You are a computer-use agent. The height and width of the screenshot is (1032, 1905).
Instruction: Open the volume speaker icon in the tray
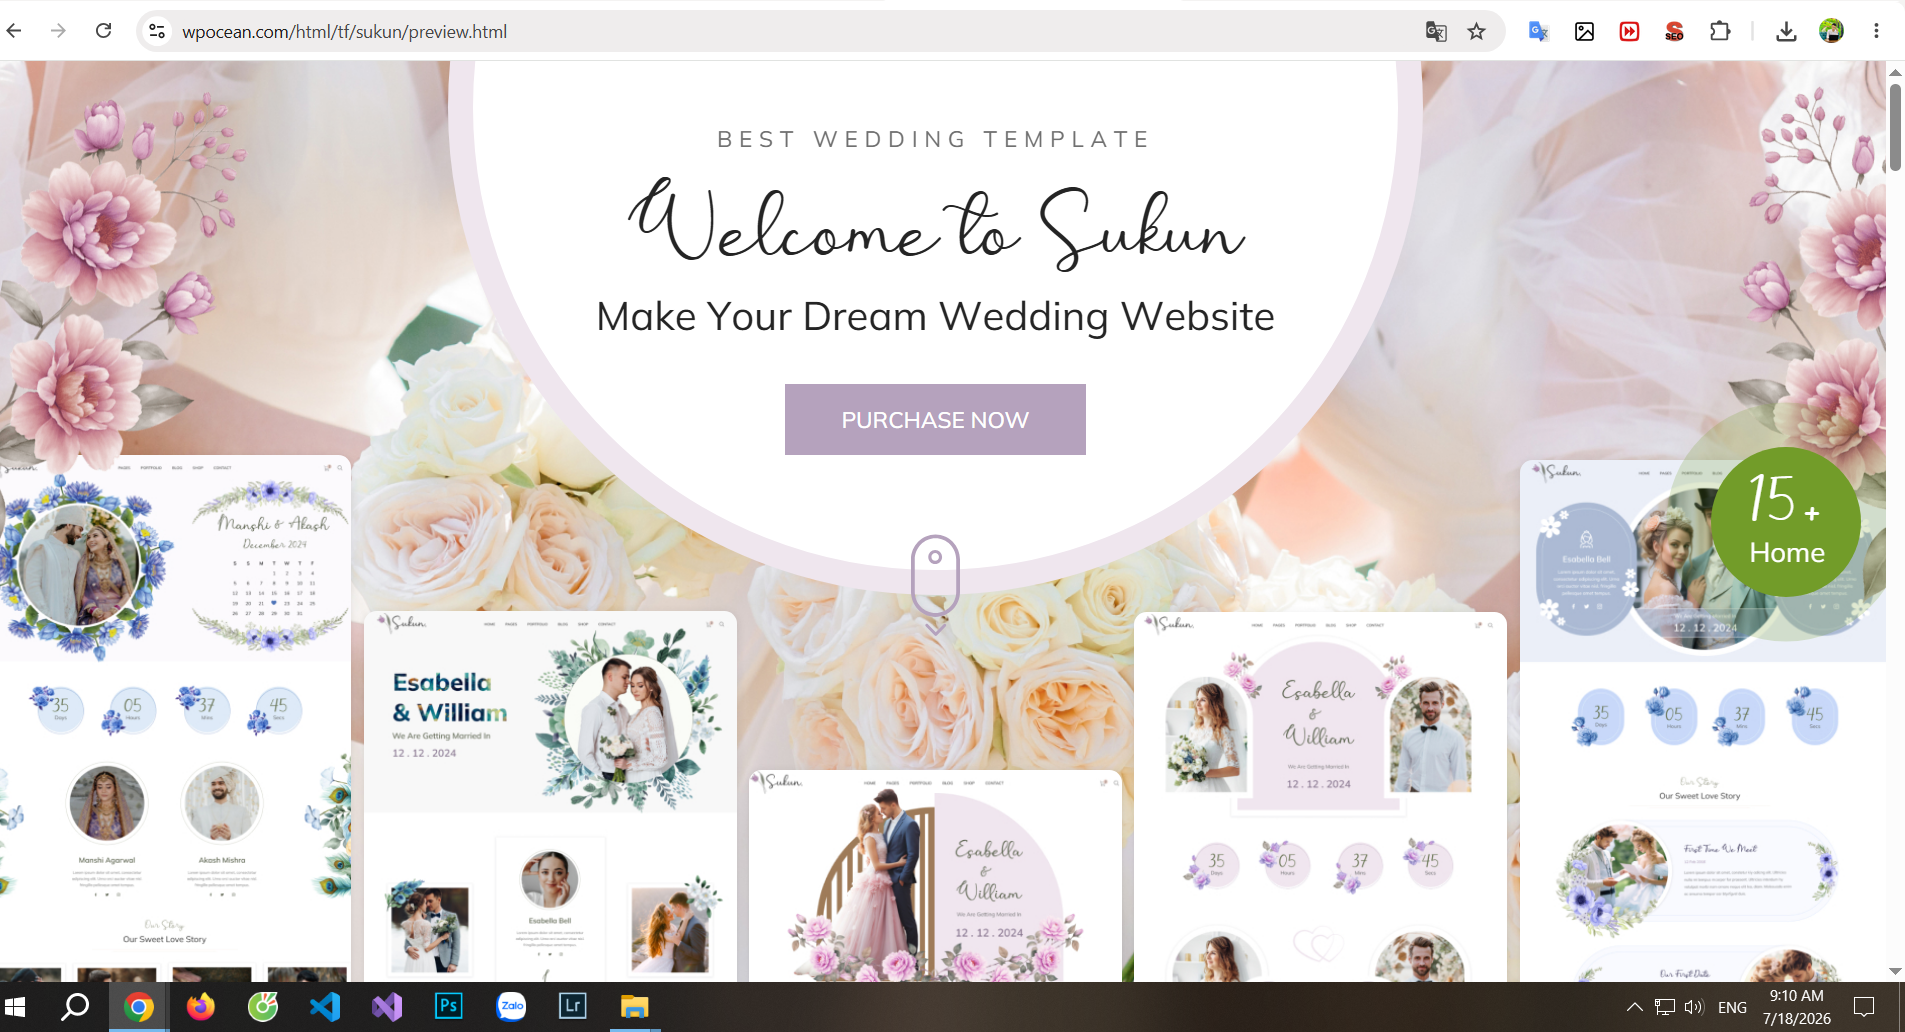coord(1693,1007)
